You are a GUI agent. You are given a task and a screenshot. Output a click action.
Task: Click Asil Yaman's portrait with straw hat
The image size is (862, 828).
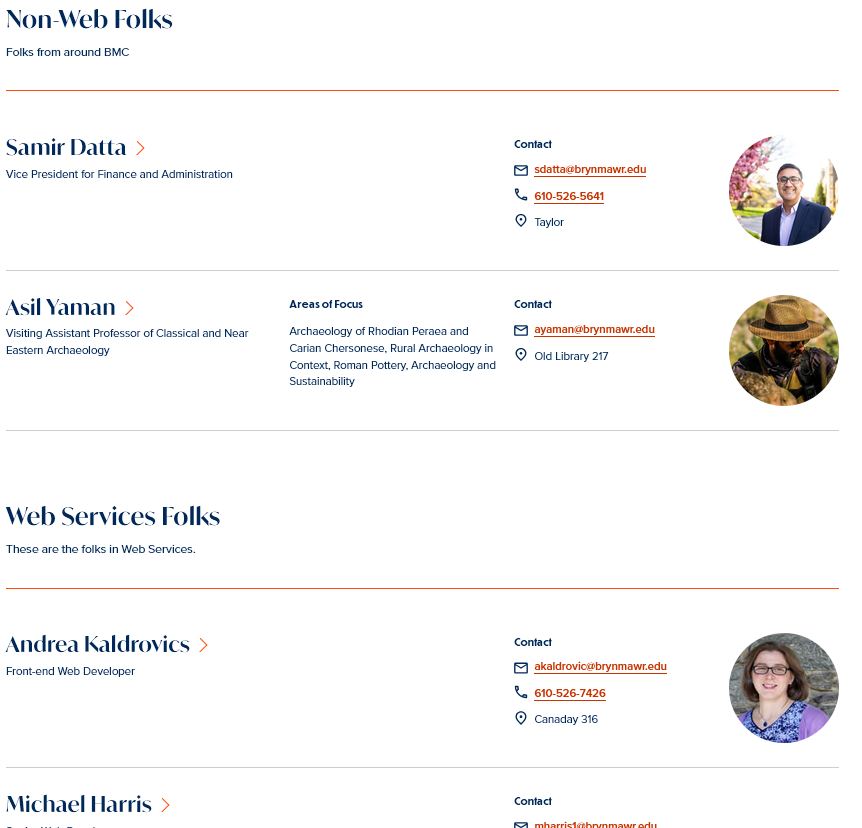coord(783,351)
